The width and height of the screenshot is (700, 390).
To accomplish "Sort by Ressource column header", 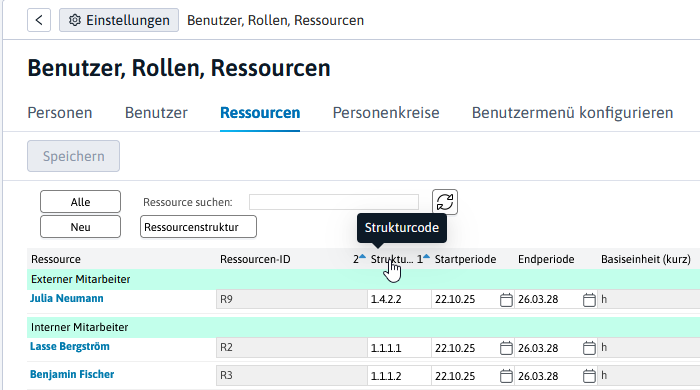I will (x=56, y=259).
